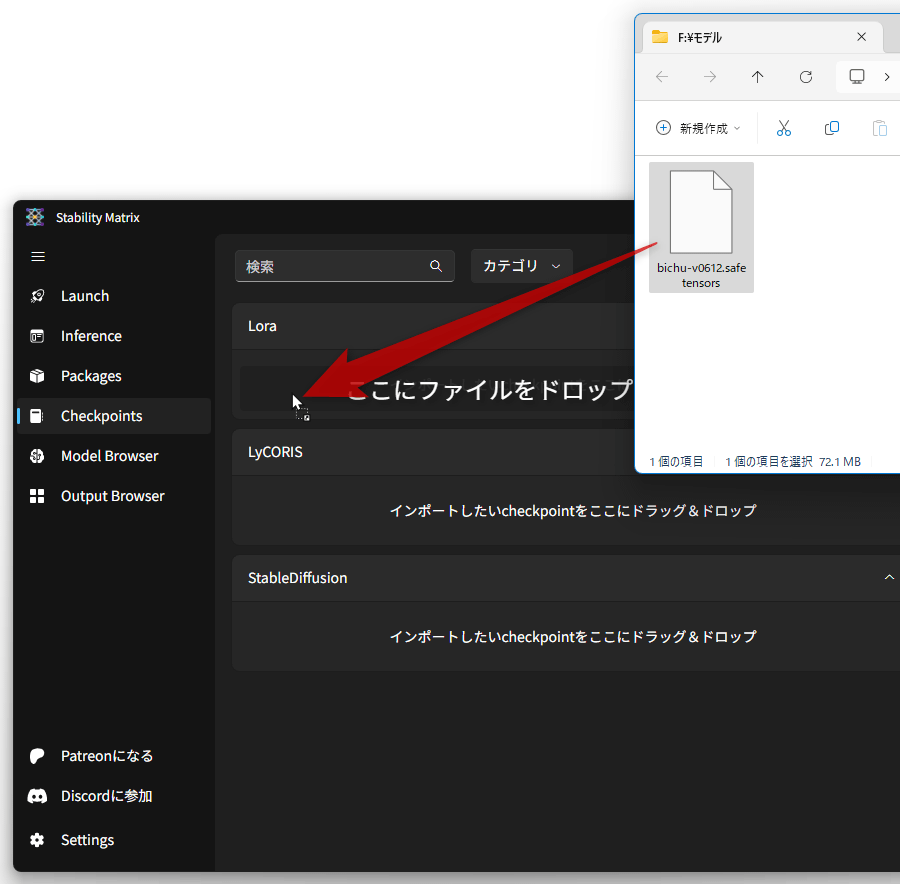Click the 1 個の項目 status text

pyautogui.click(x=676, y=462)
